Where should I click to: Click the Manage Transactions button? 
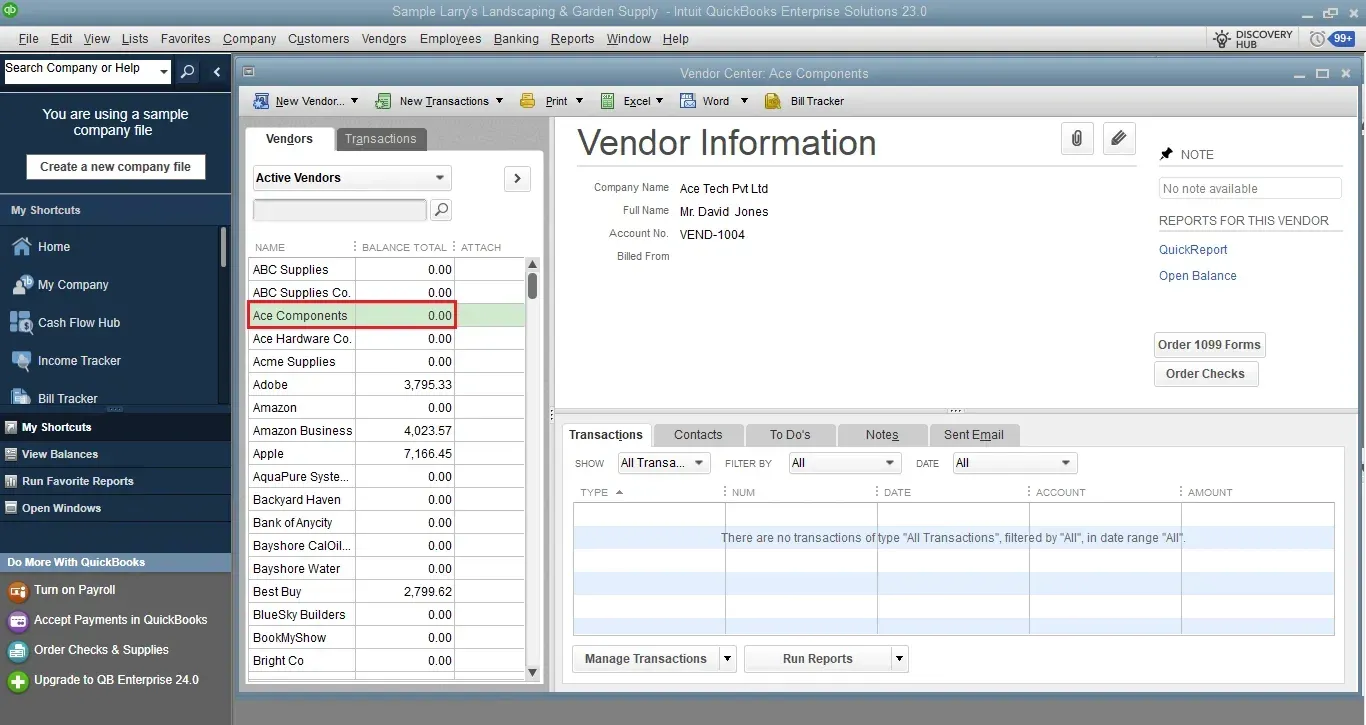point(645,659)
